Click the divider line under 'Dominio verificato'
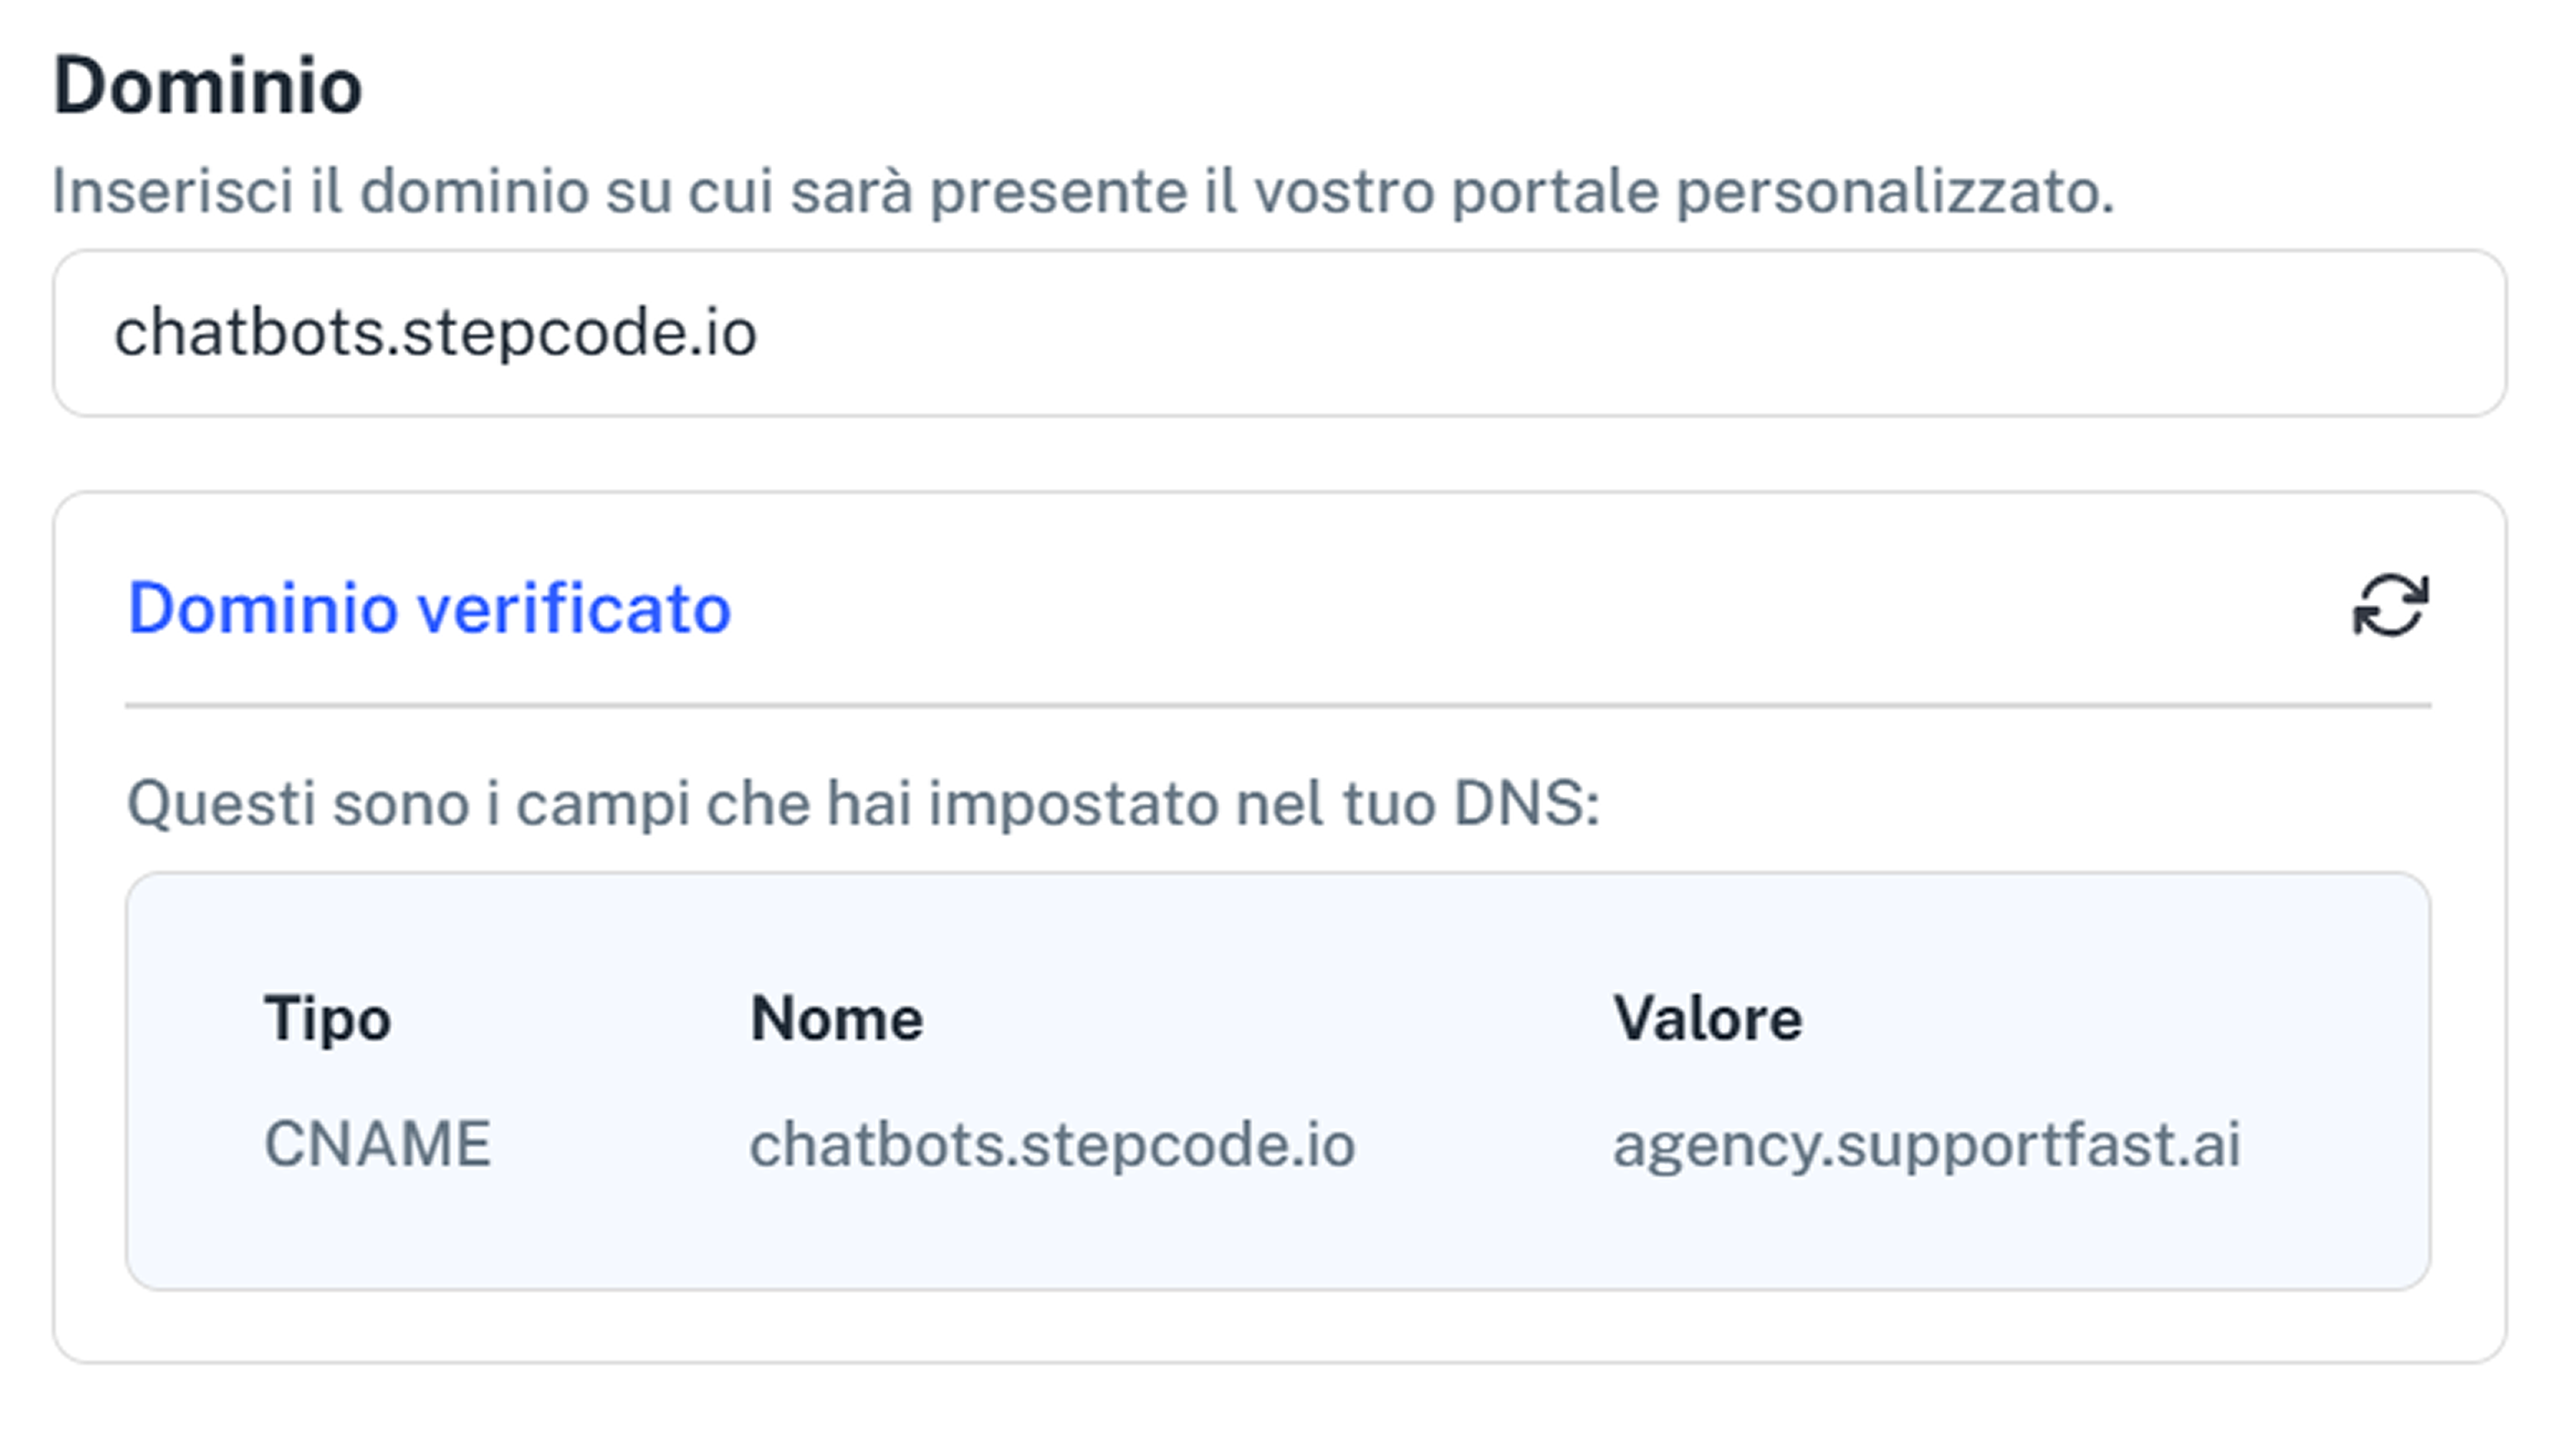Screen dimensions: 2576x1431 1278,706
